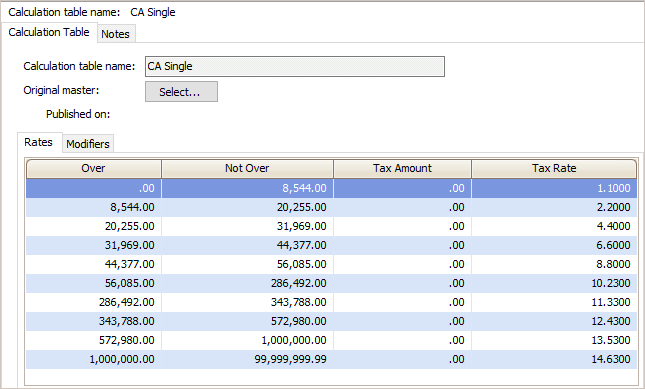The height and width of the screenshot is (389, 645).
Task: Select the Rates tab
Action: pos(39,142)
